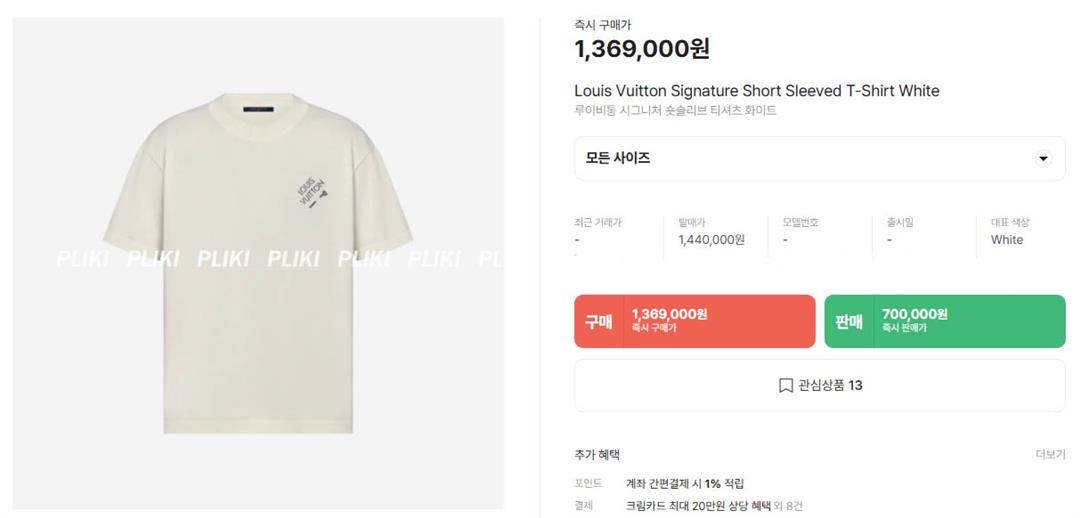Open the size dropdown arrow icon
1080x518 pixels.
coord(1043,159)
